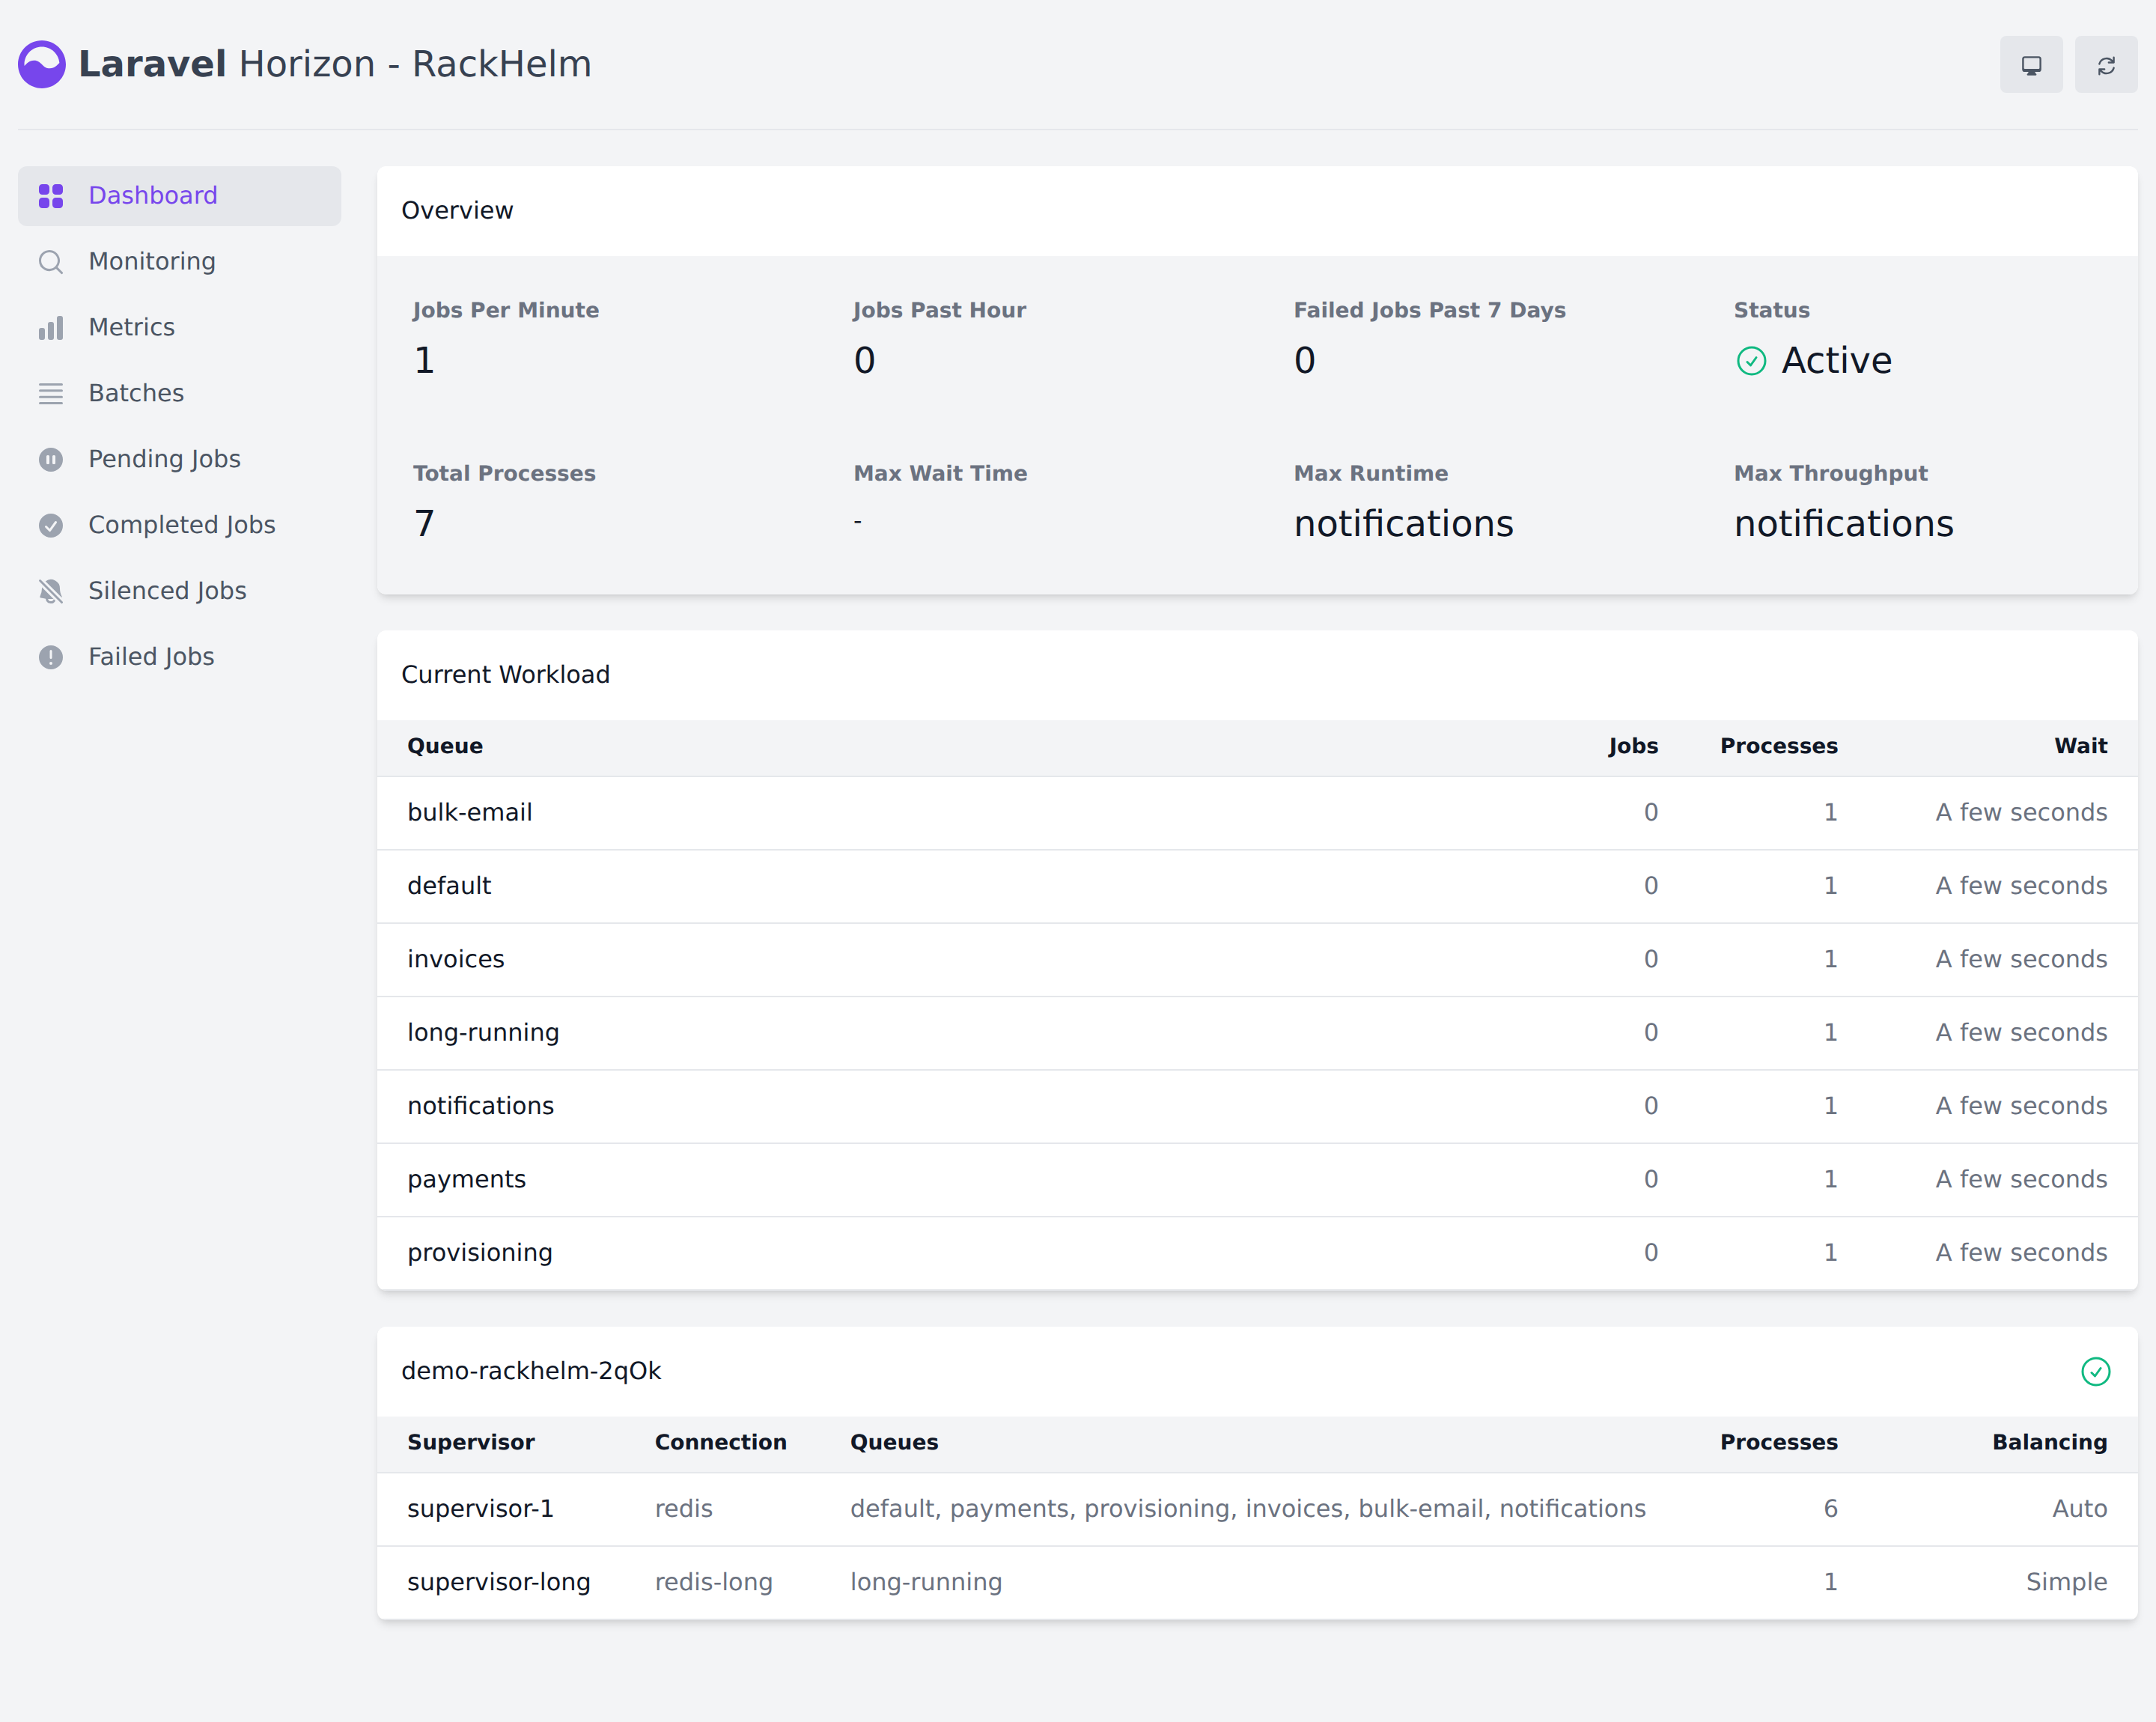Viewport: 2156px width, 1722px height.
Task: Open Silenced Jobs page
Action: tap(179, 592)
